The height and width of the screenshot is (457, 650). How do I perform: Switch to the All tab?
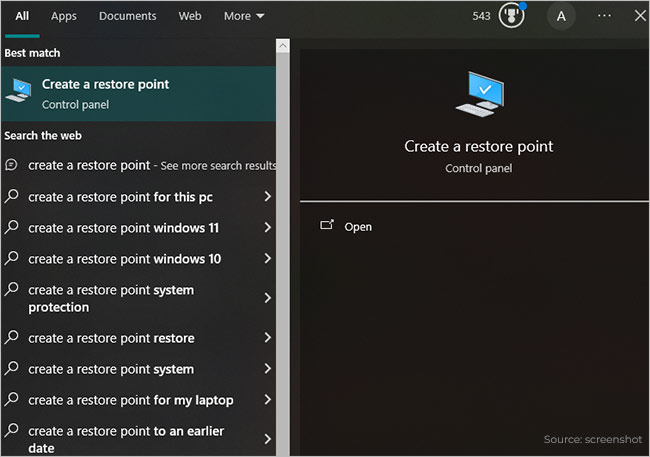(x=22, y=16)
